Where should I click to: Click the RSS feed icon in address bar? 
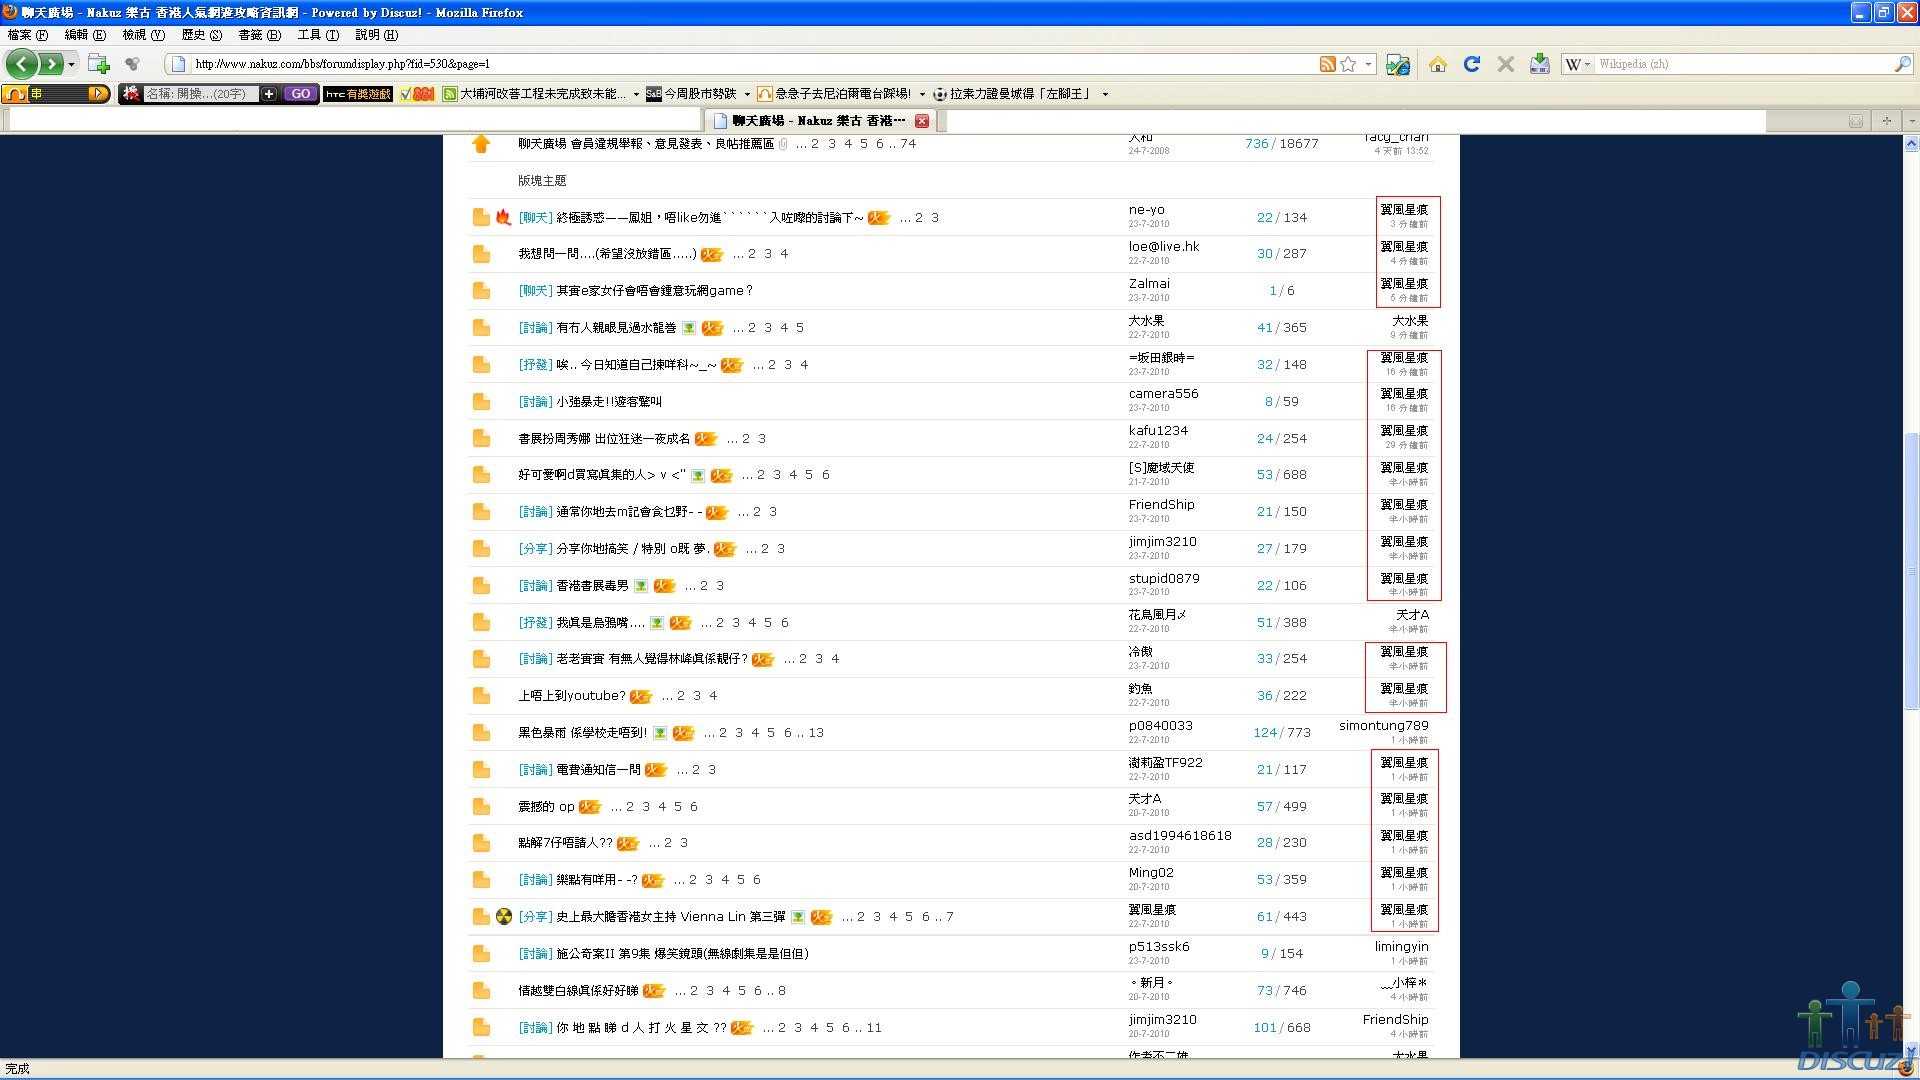[1327, 64]
